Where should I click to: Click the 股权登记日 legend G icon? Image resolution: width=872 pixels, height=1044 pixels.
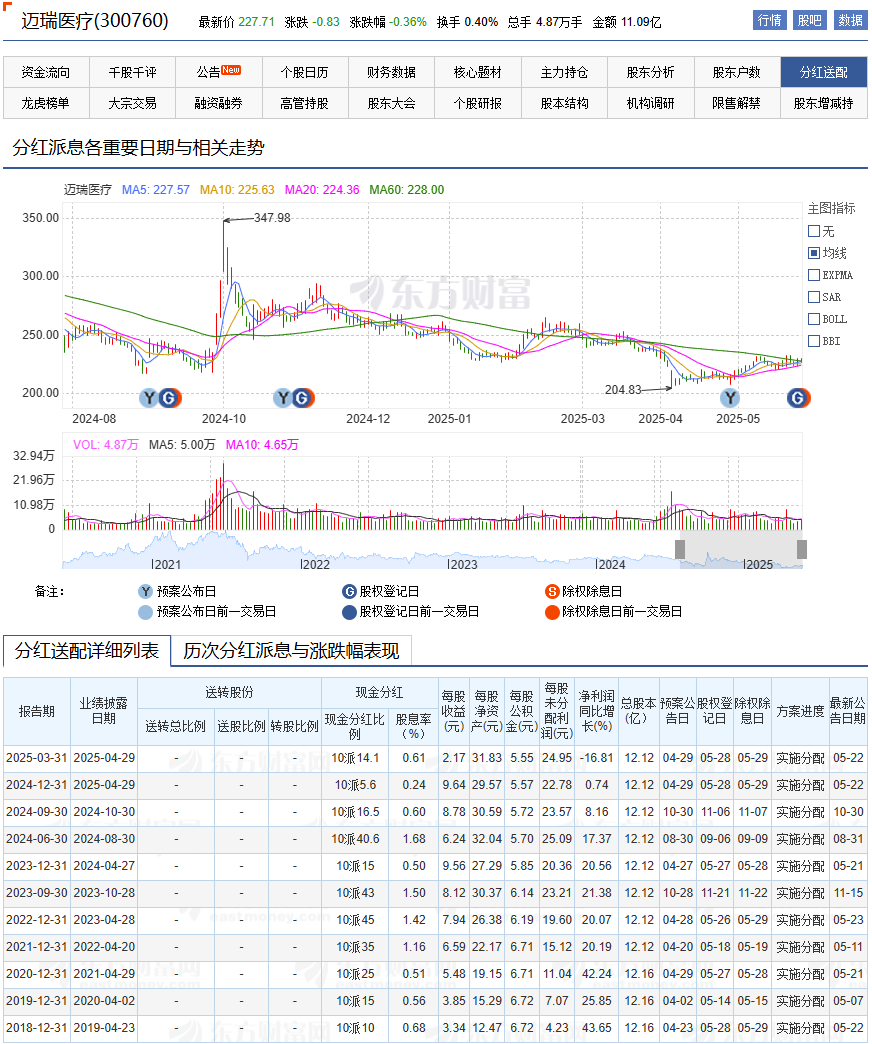(x=349, y=591)
